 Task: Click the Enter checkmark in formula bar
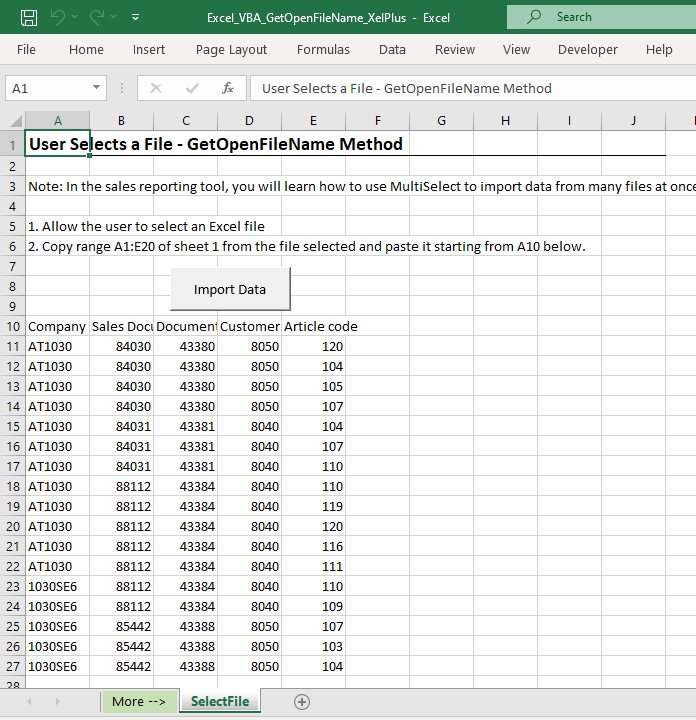click(192, 88)
